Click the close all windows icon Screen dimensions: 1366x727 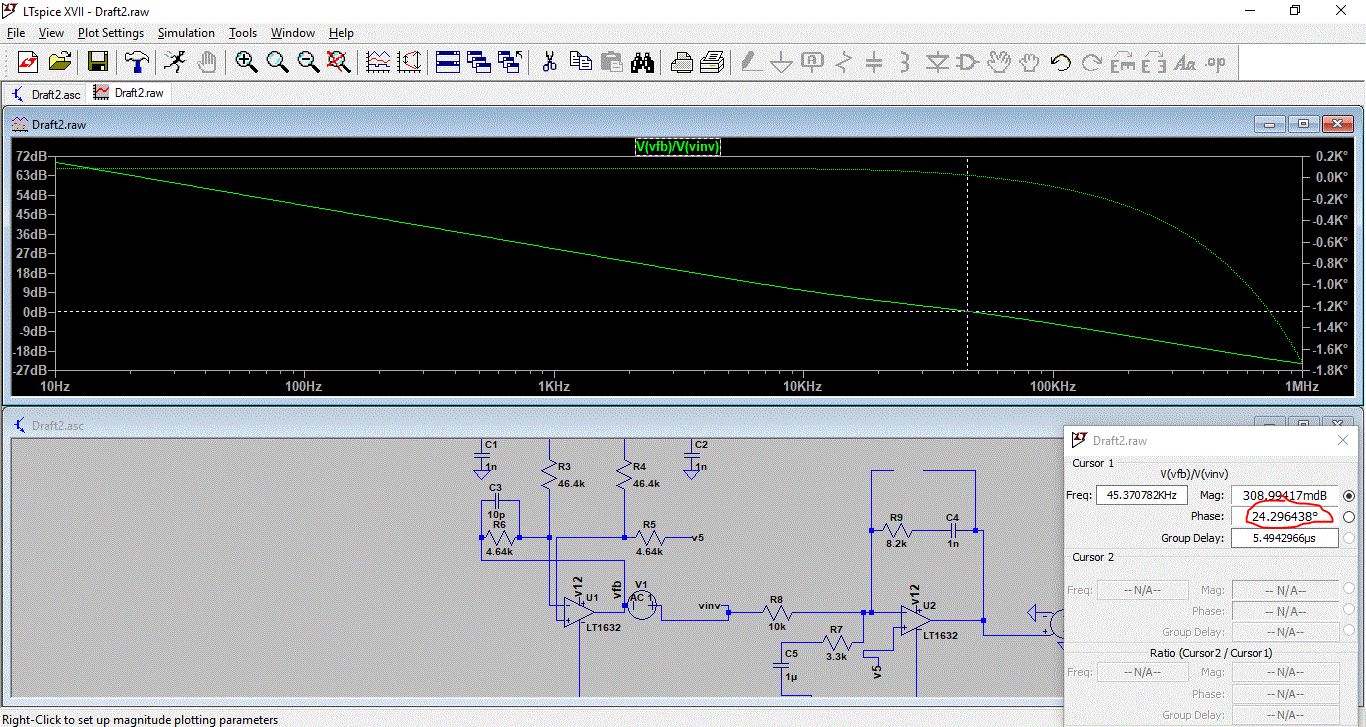[510, 62]
